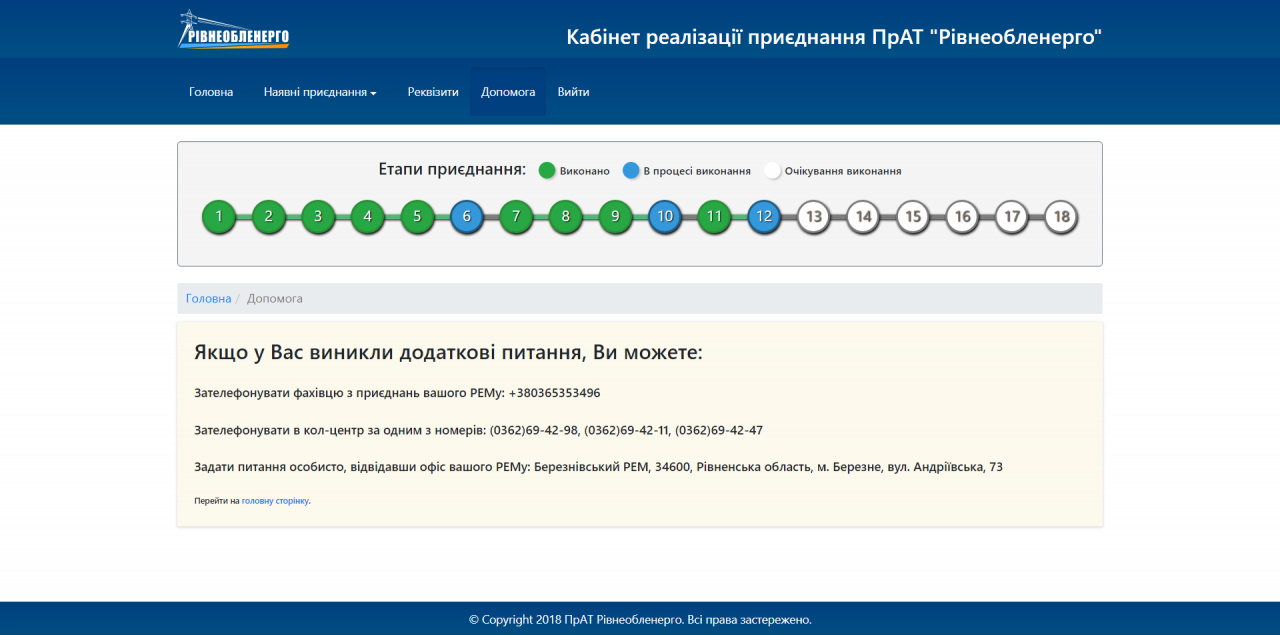
Task: Select pending stage 17 circle
Action: click(1012, 216)
